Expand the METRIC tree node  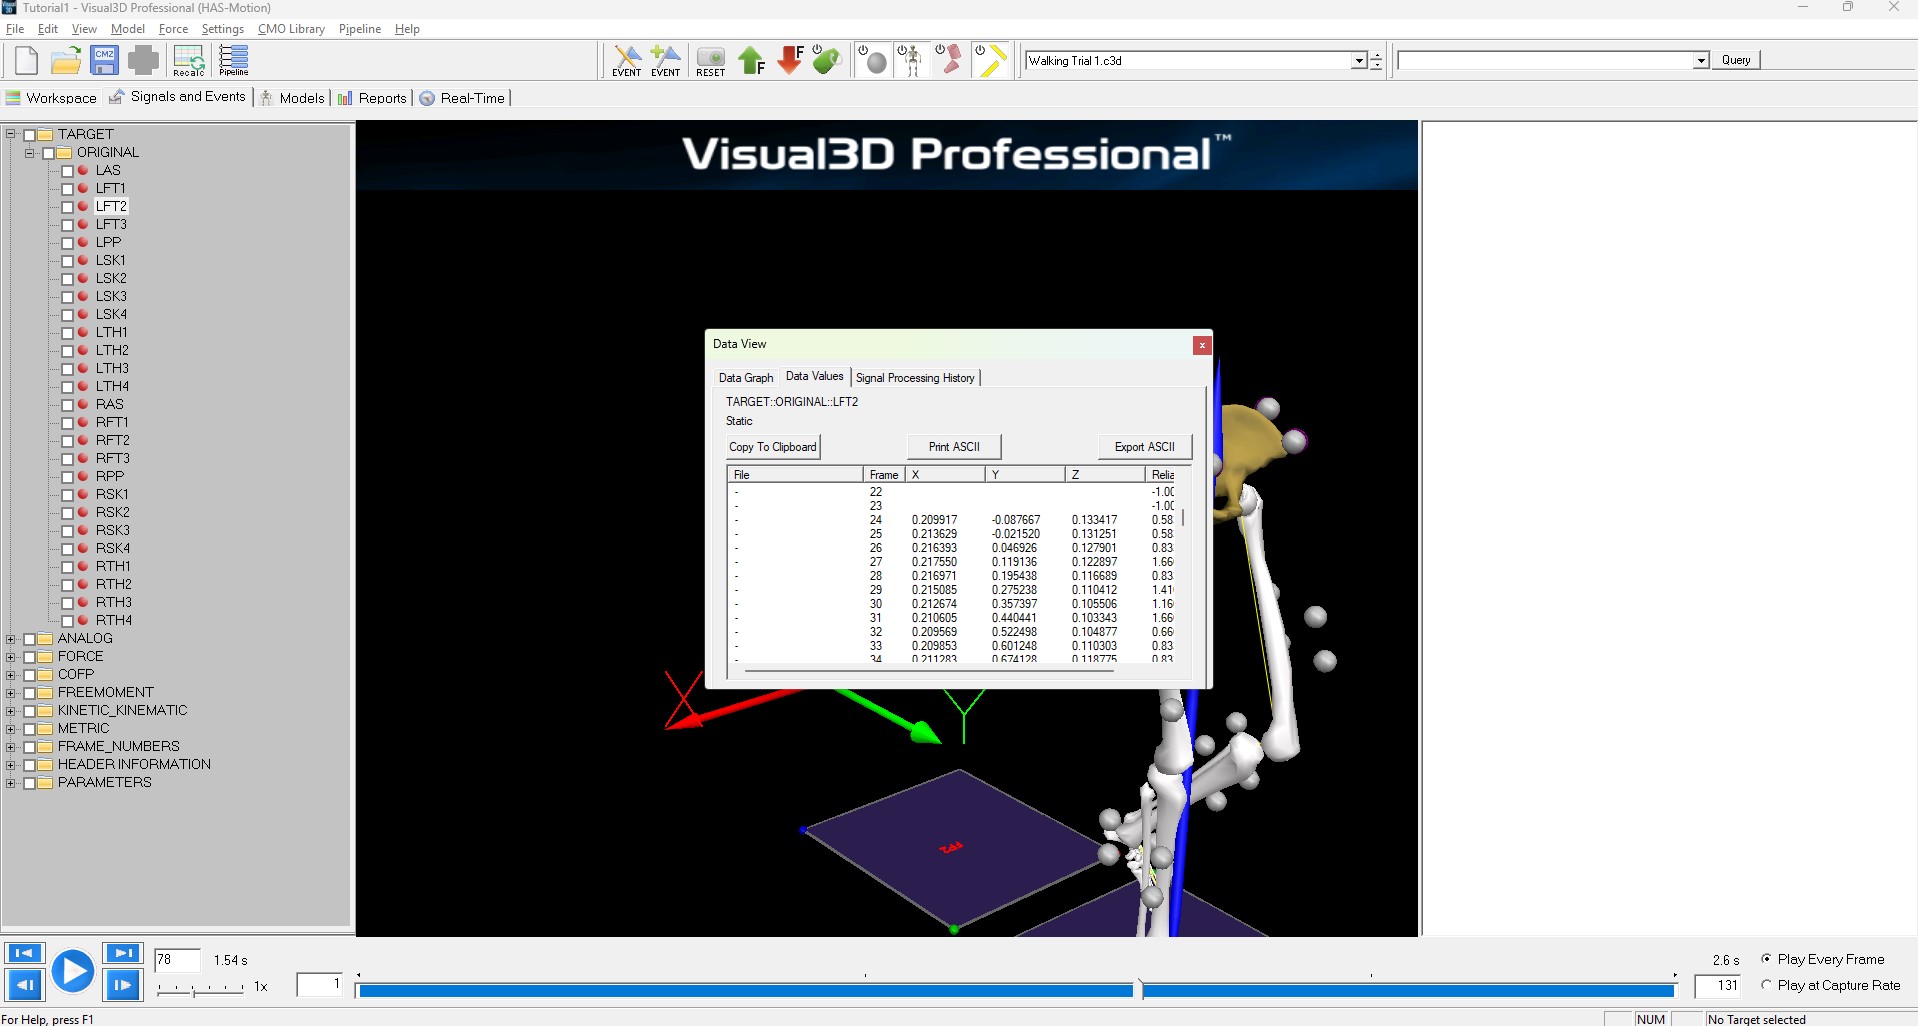pos(11,729)
